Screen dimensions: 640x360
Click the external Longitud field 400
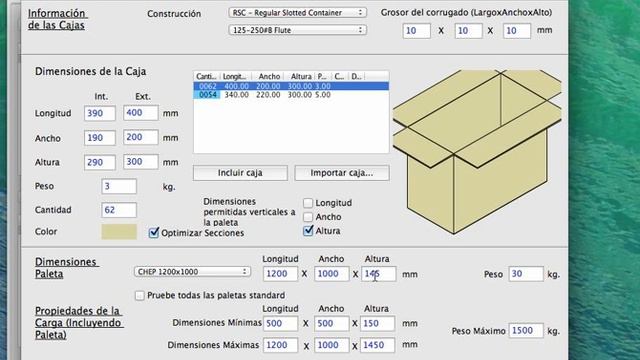coord(140,113)
